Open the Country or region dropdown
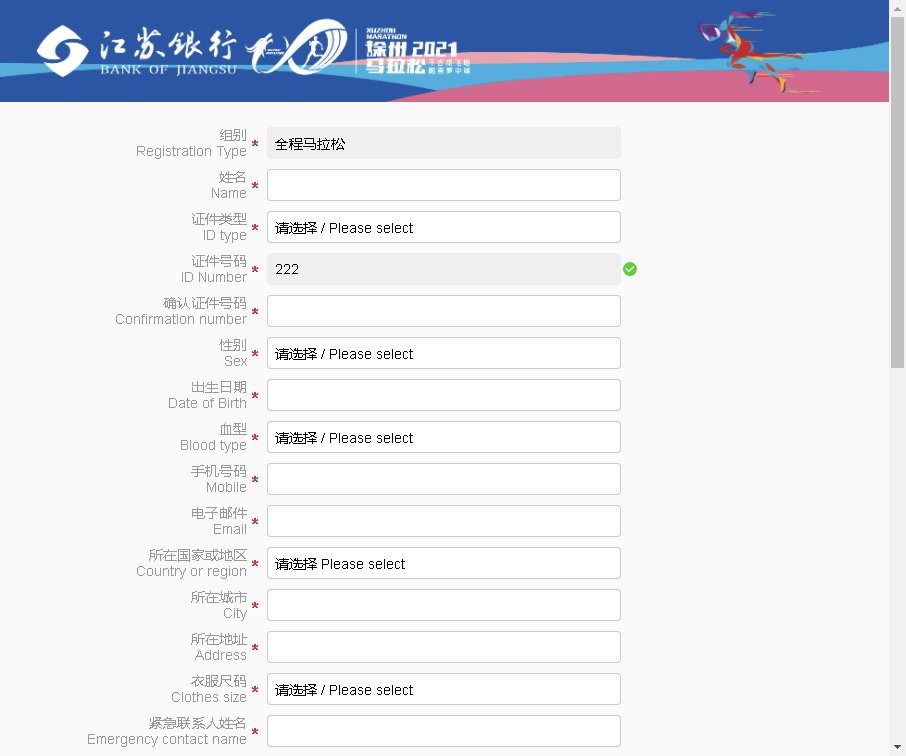The height and width of the screenshot is (756, 906). click(444, 563)
